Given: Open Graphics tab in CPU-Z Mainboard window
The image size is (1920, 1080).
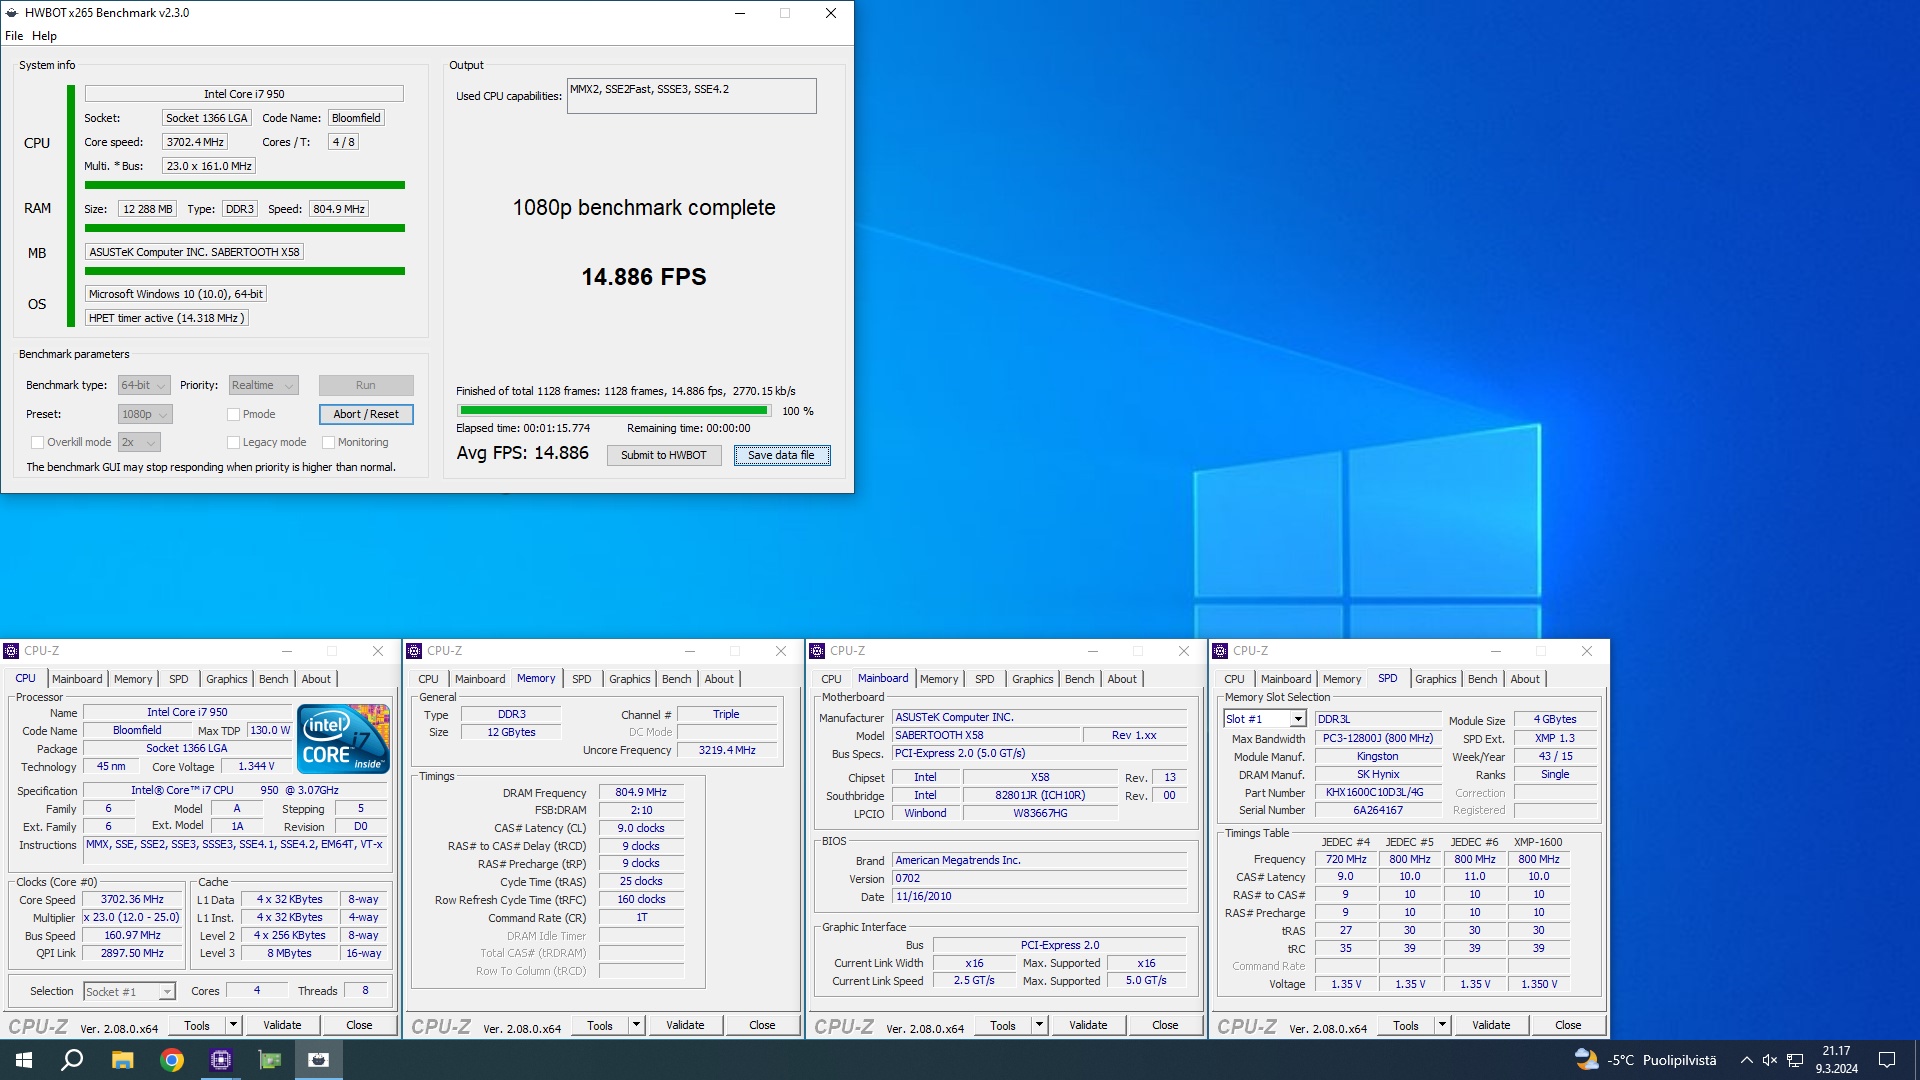Looking at the screenshot, I should tap(1032, 679).
